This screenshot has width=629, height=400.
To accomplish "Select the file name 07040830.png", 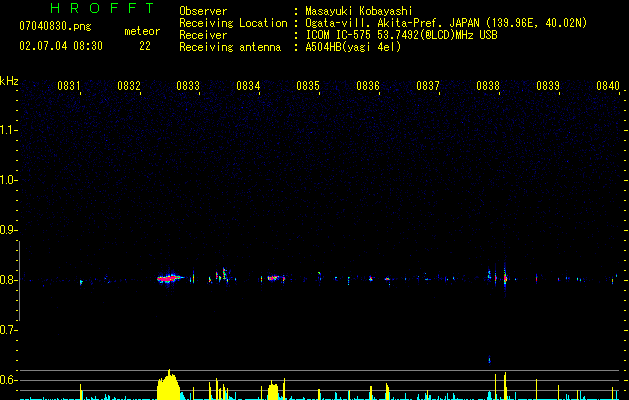I will [x=55, y=27].
